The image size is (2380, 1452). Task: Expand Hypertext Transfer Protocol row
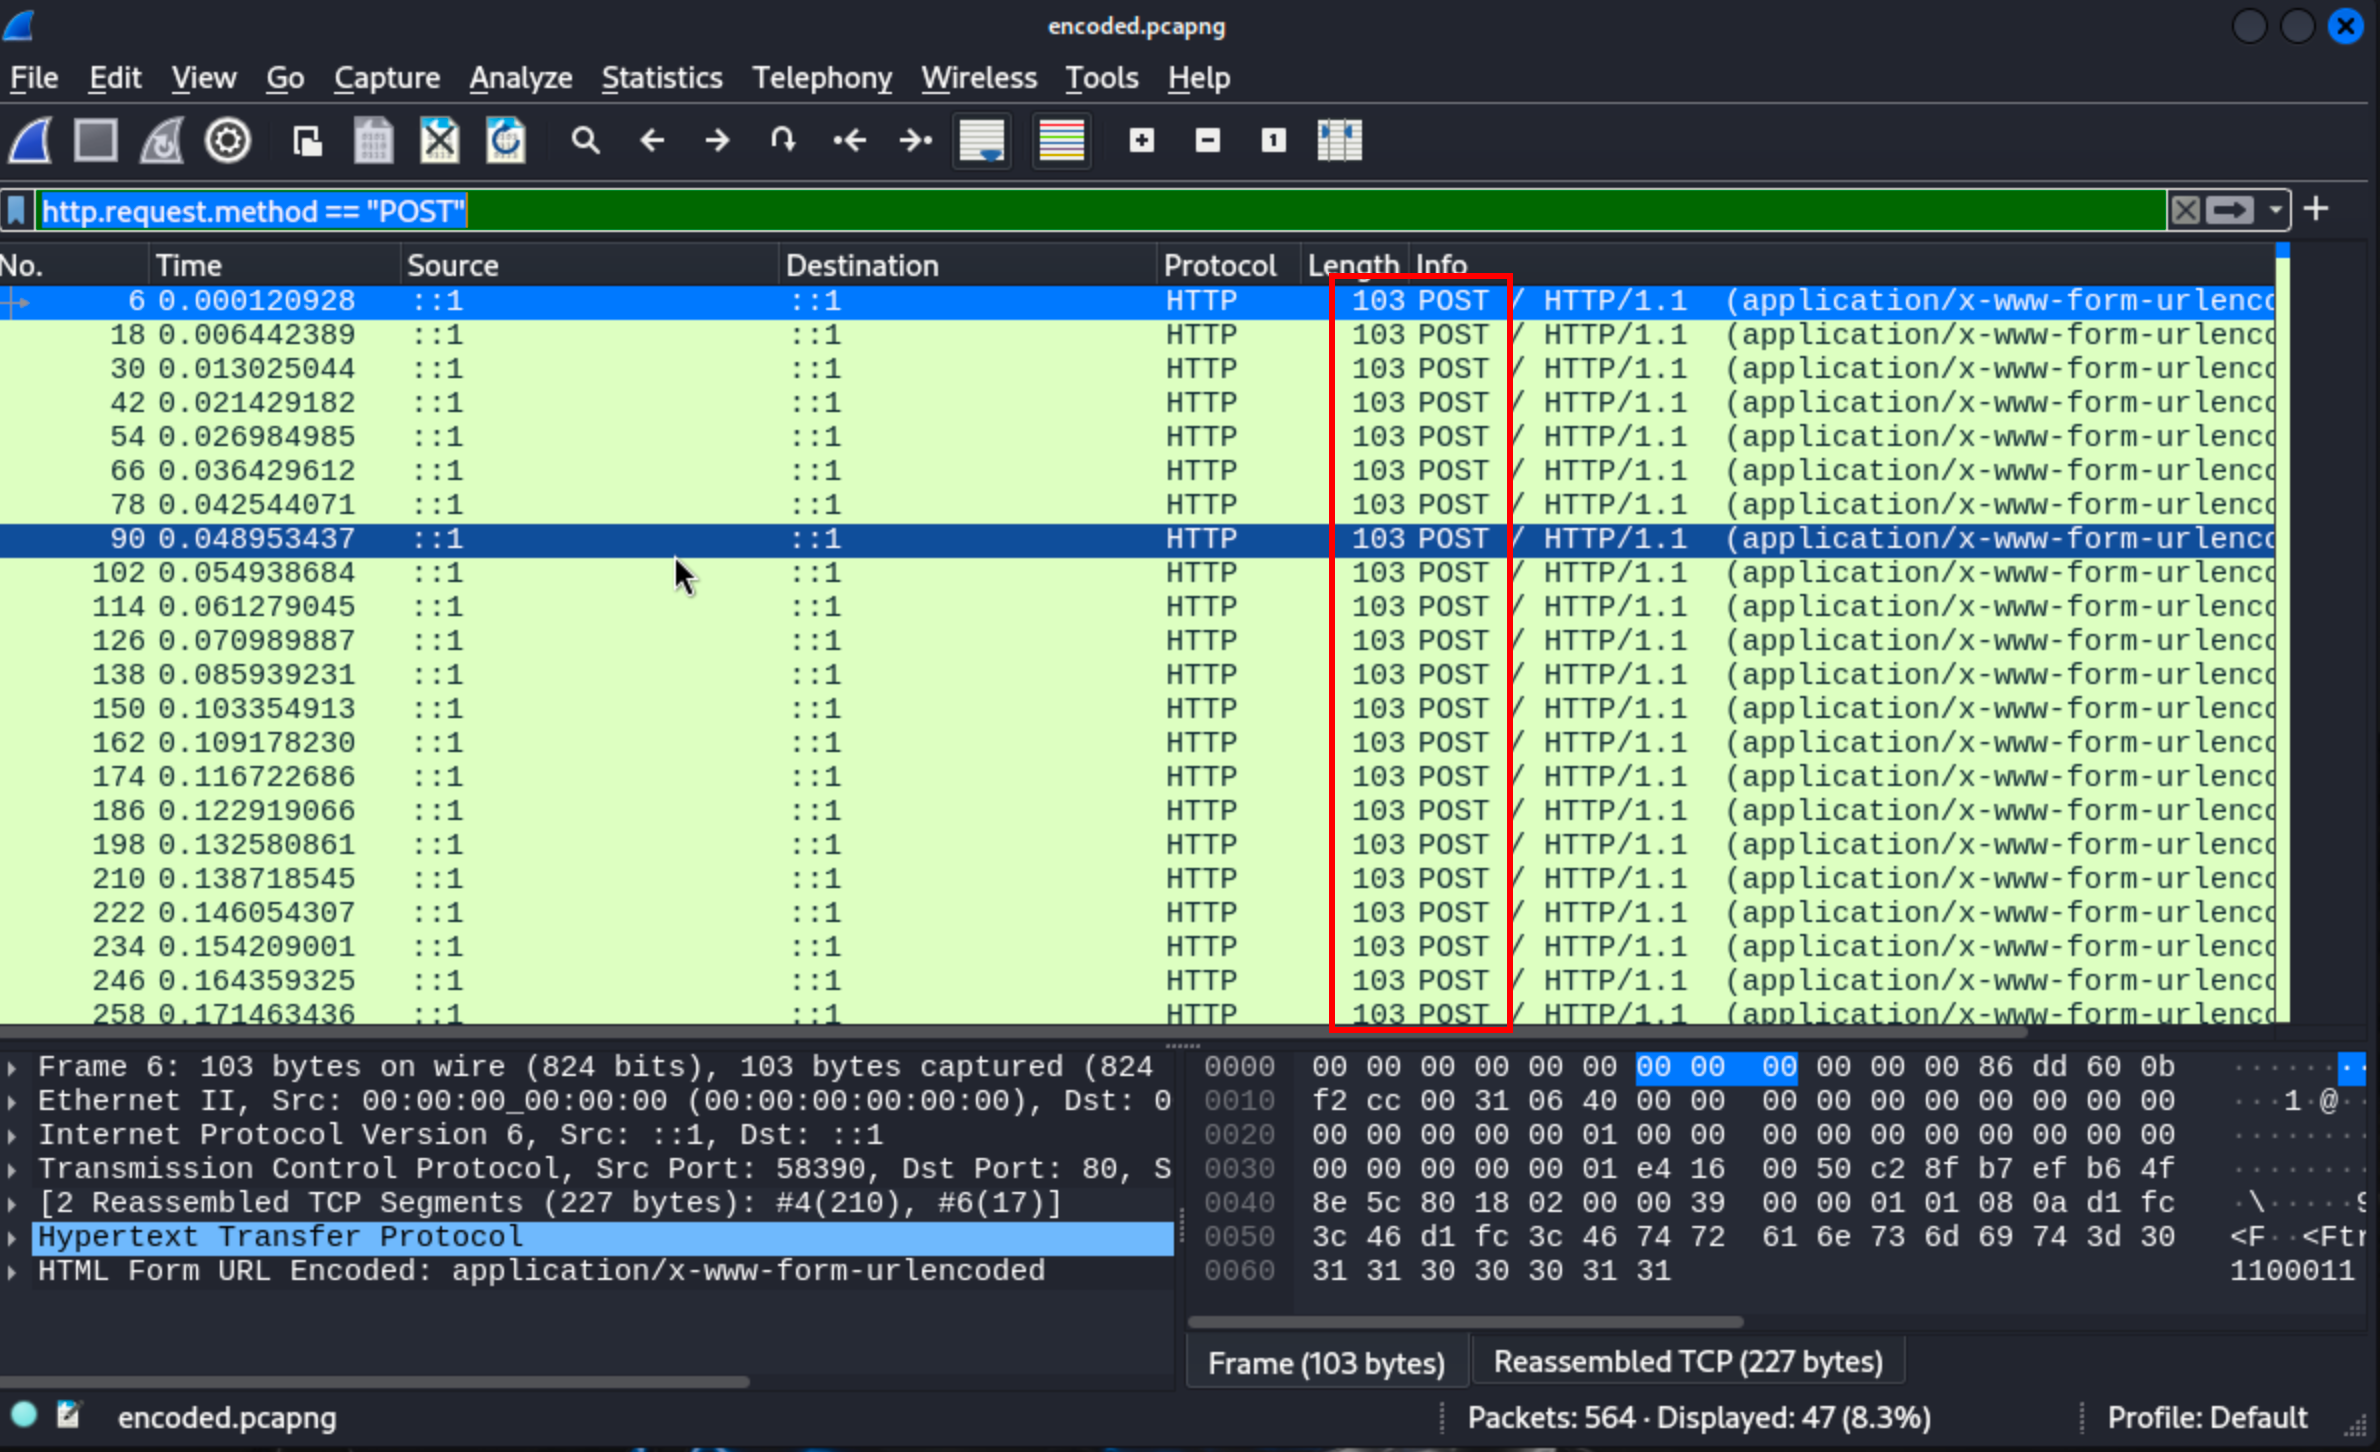(x=12, y=1237)
